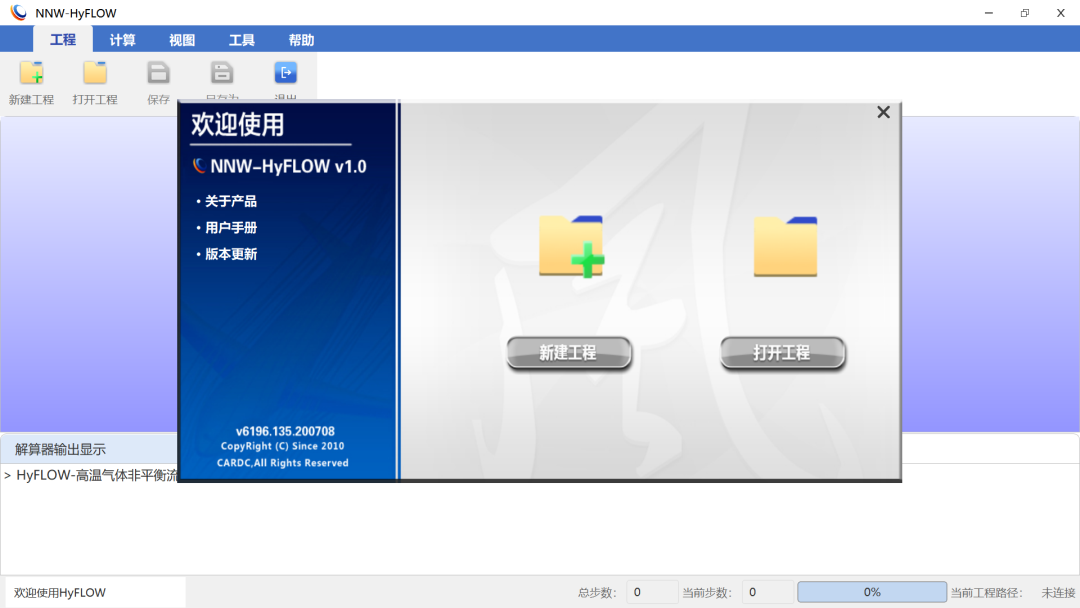
Task: Click the large new-project folder icon
Action: pyautogui.click(x=572, y=247)
